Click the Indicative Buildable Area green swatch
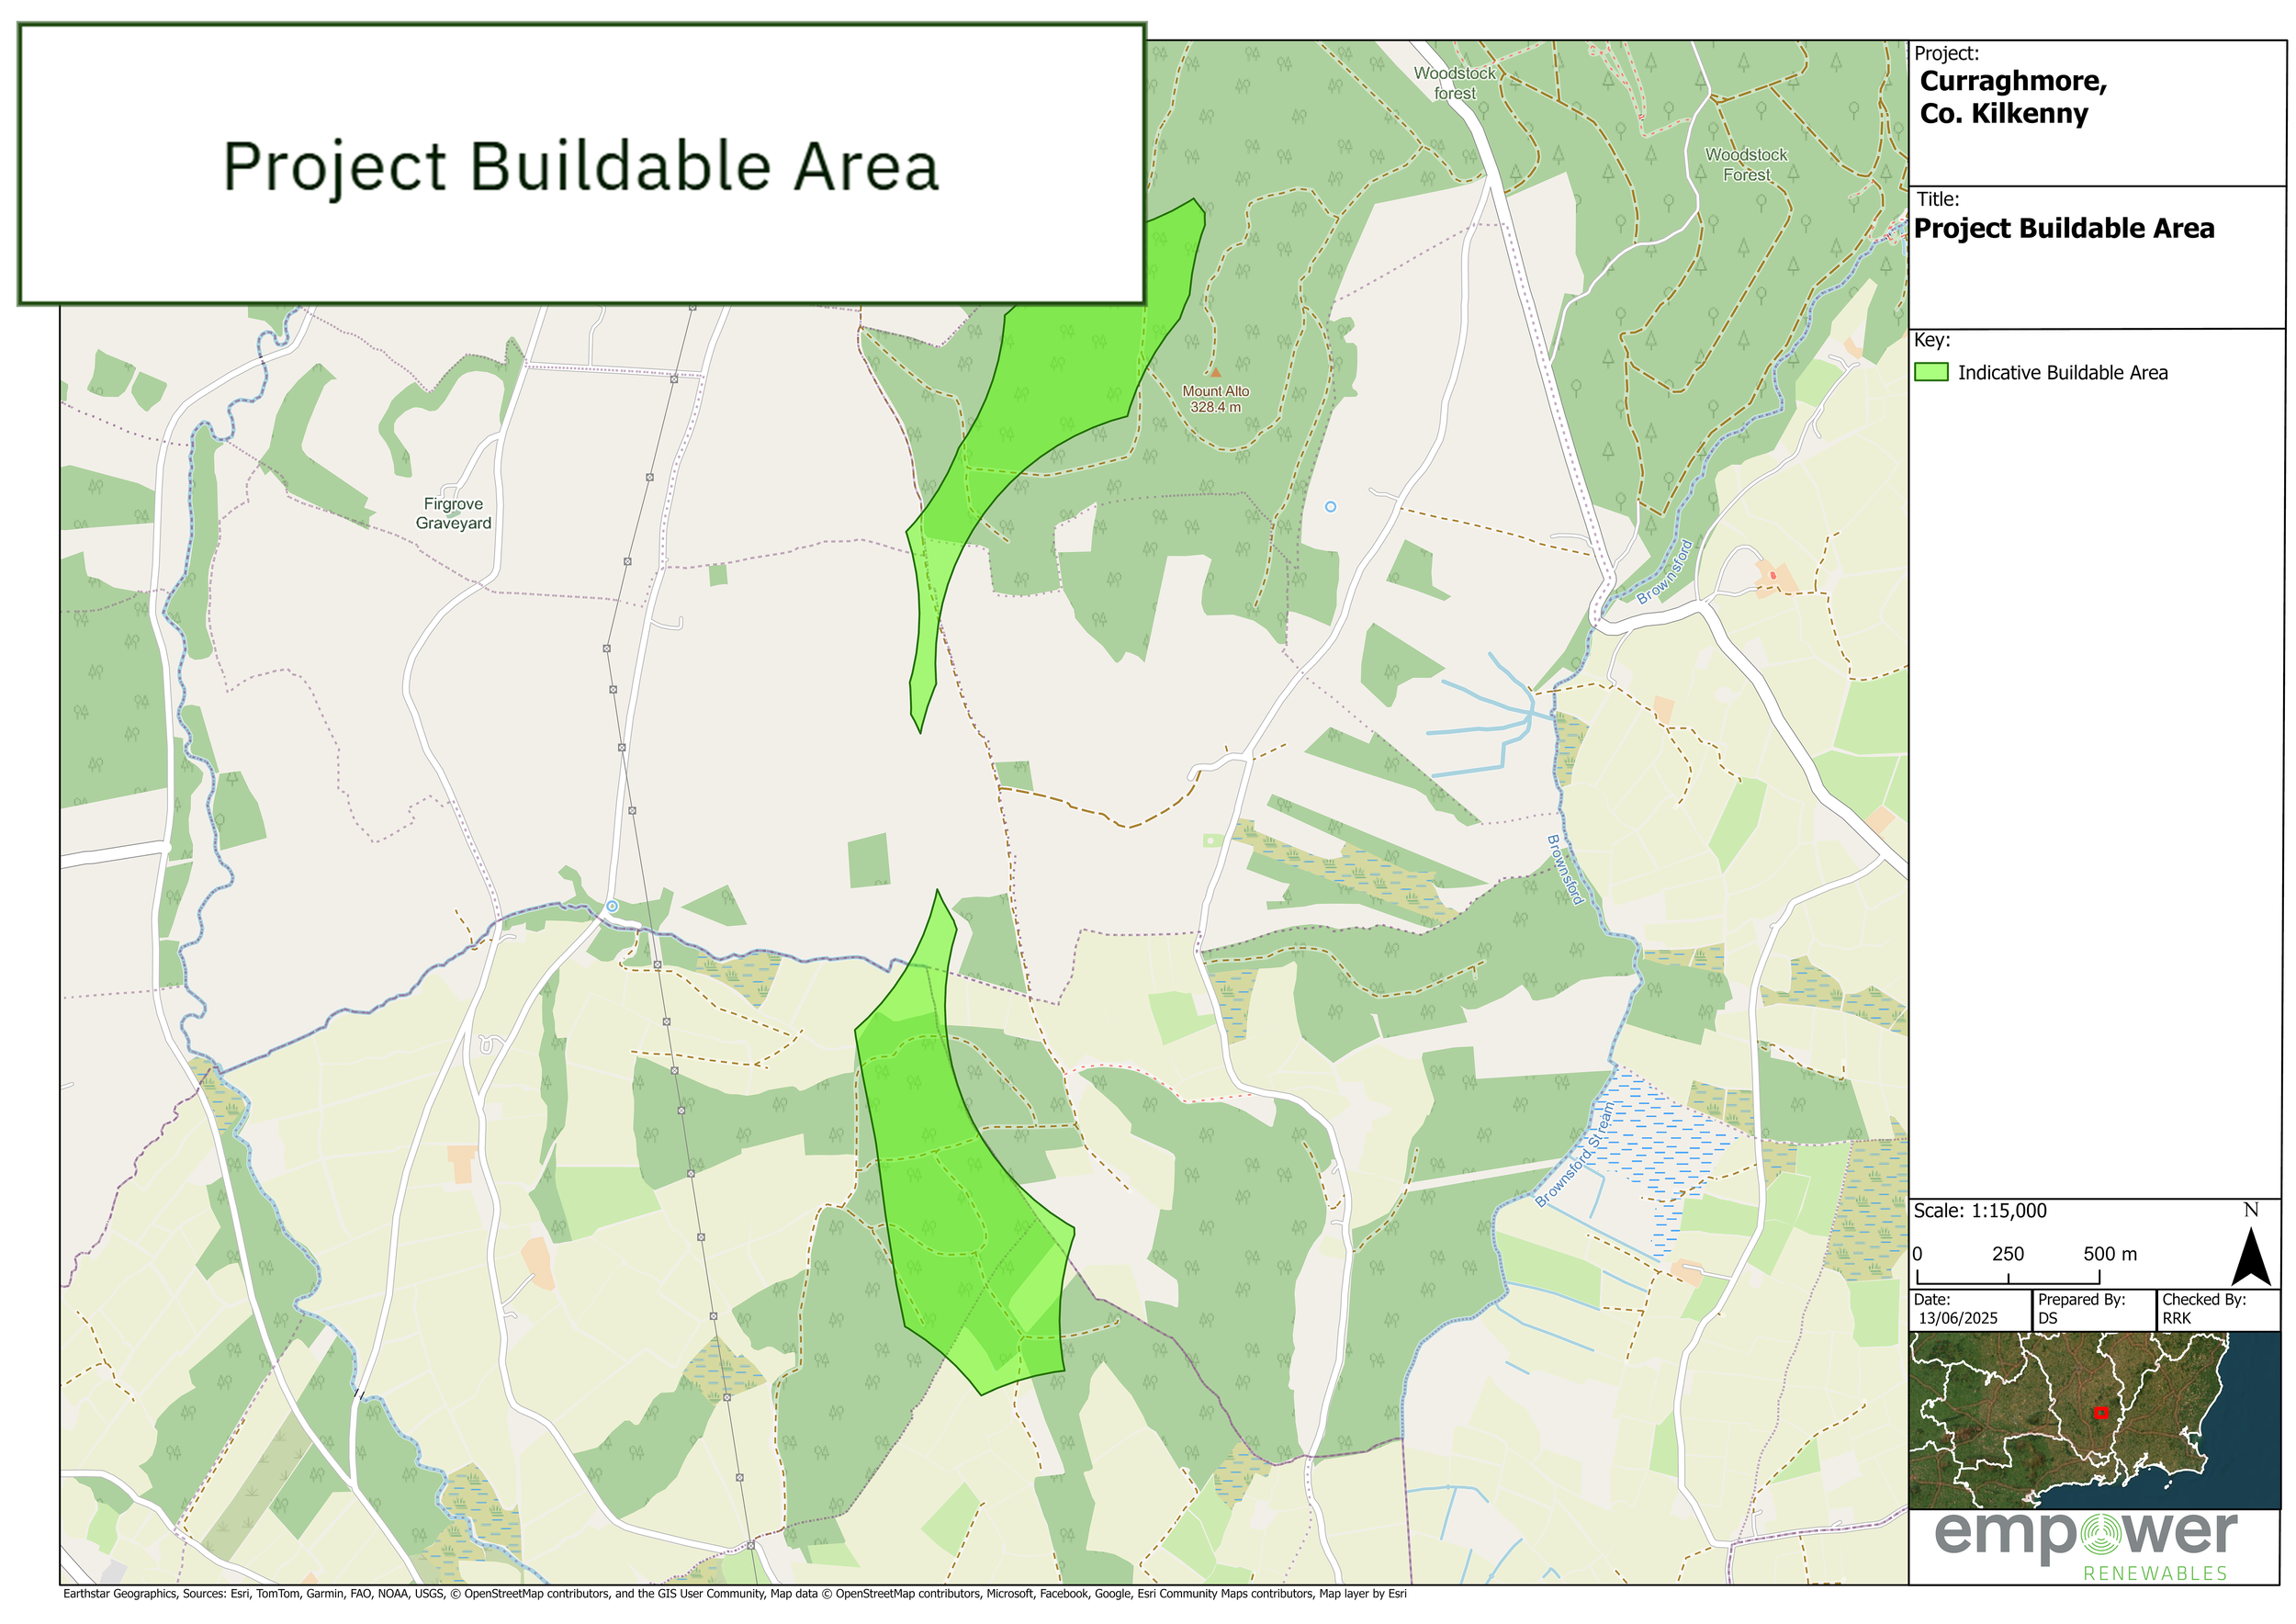 point(1931,372)
